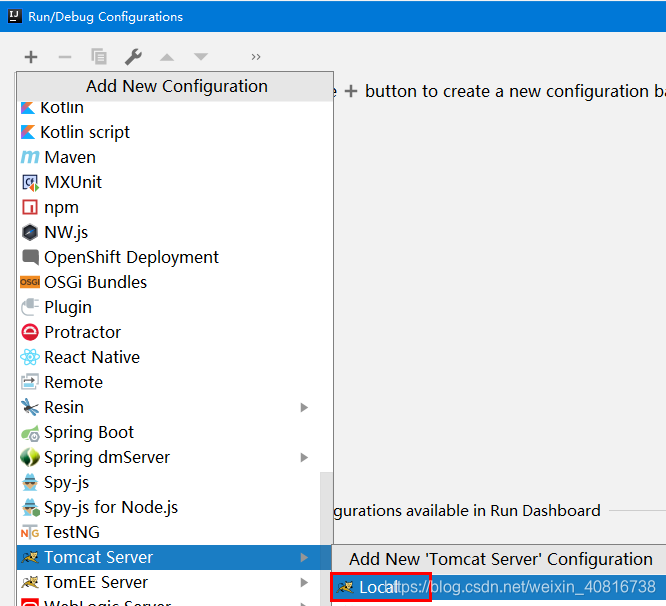Choose Local Tomcat Server configuration
The height and width of the screenshot is (606, 666).
click(x=499, y=587)
